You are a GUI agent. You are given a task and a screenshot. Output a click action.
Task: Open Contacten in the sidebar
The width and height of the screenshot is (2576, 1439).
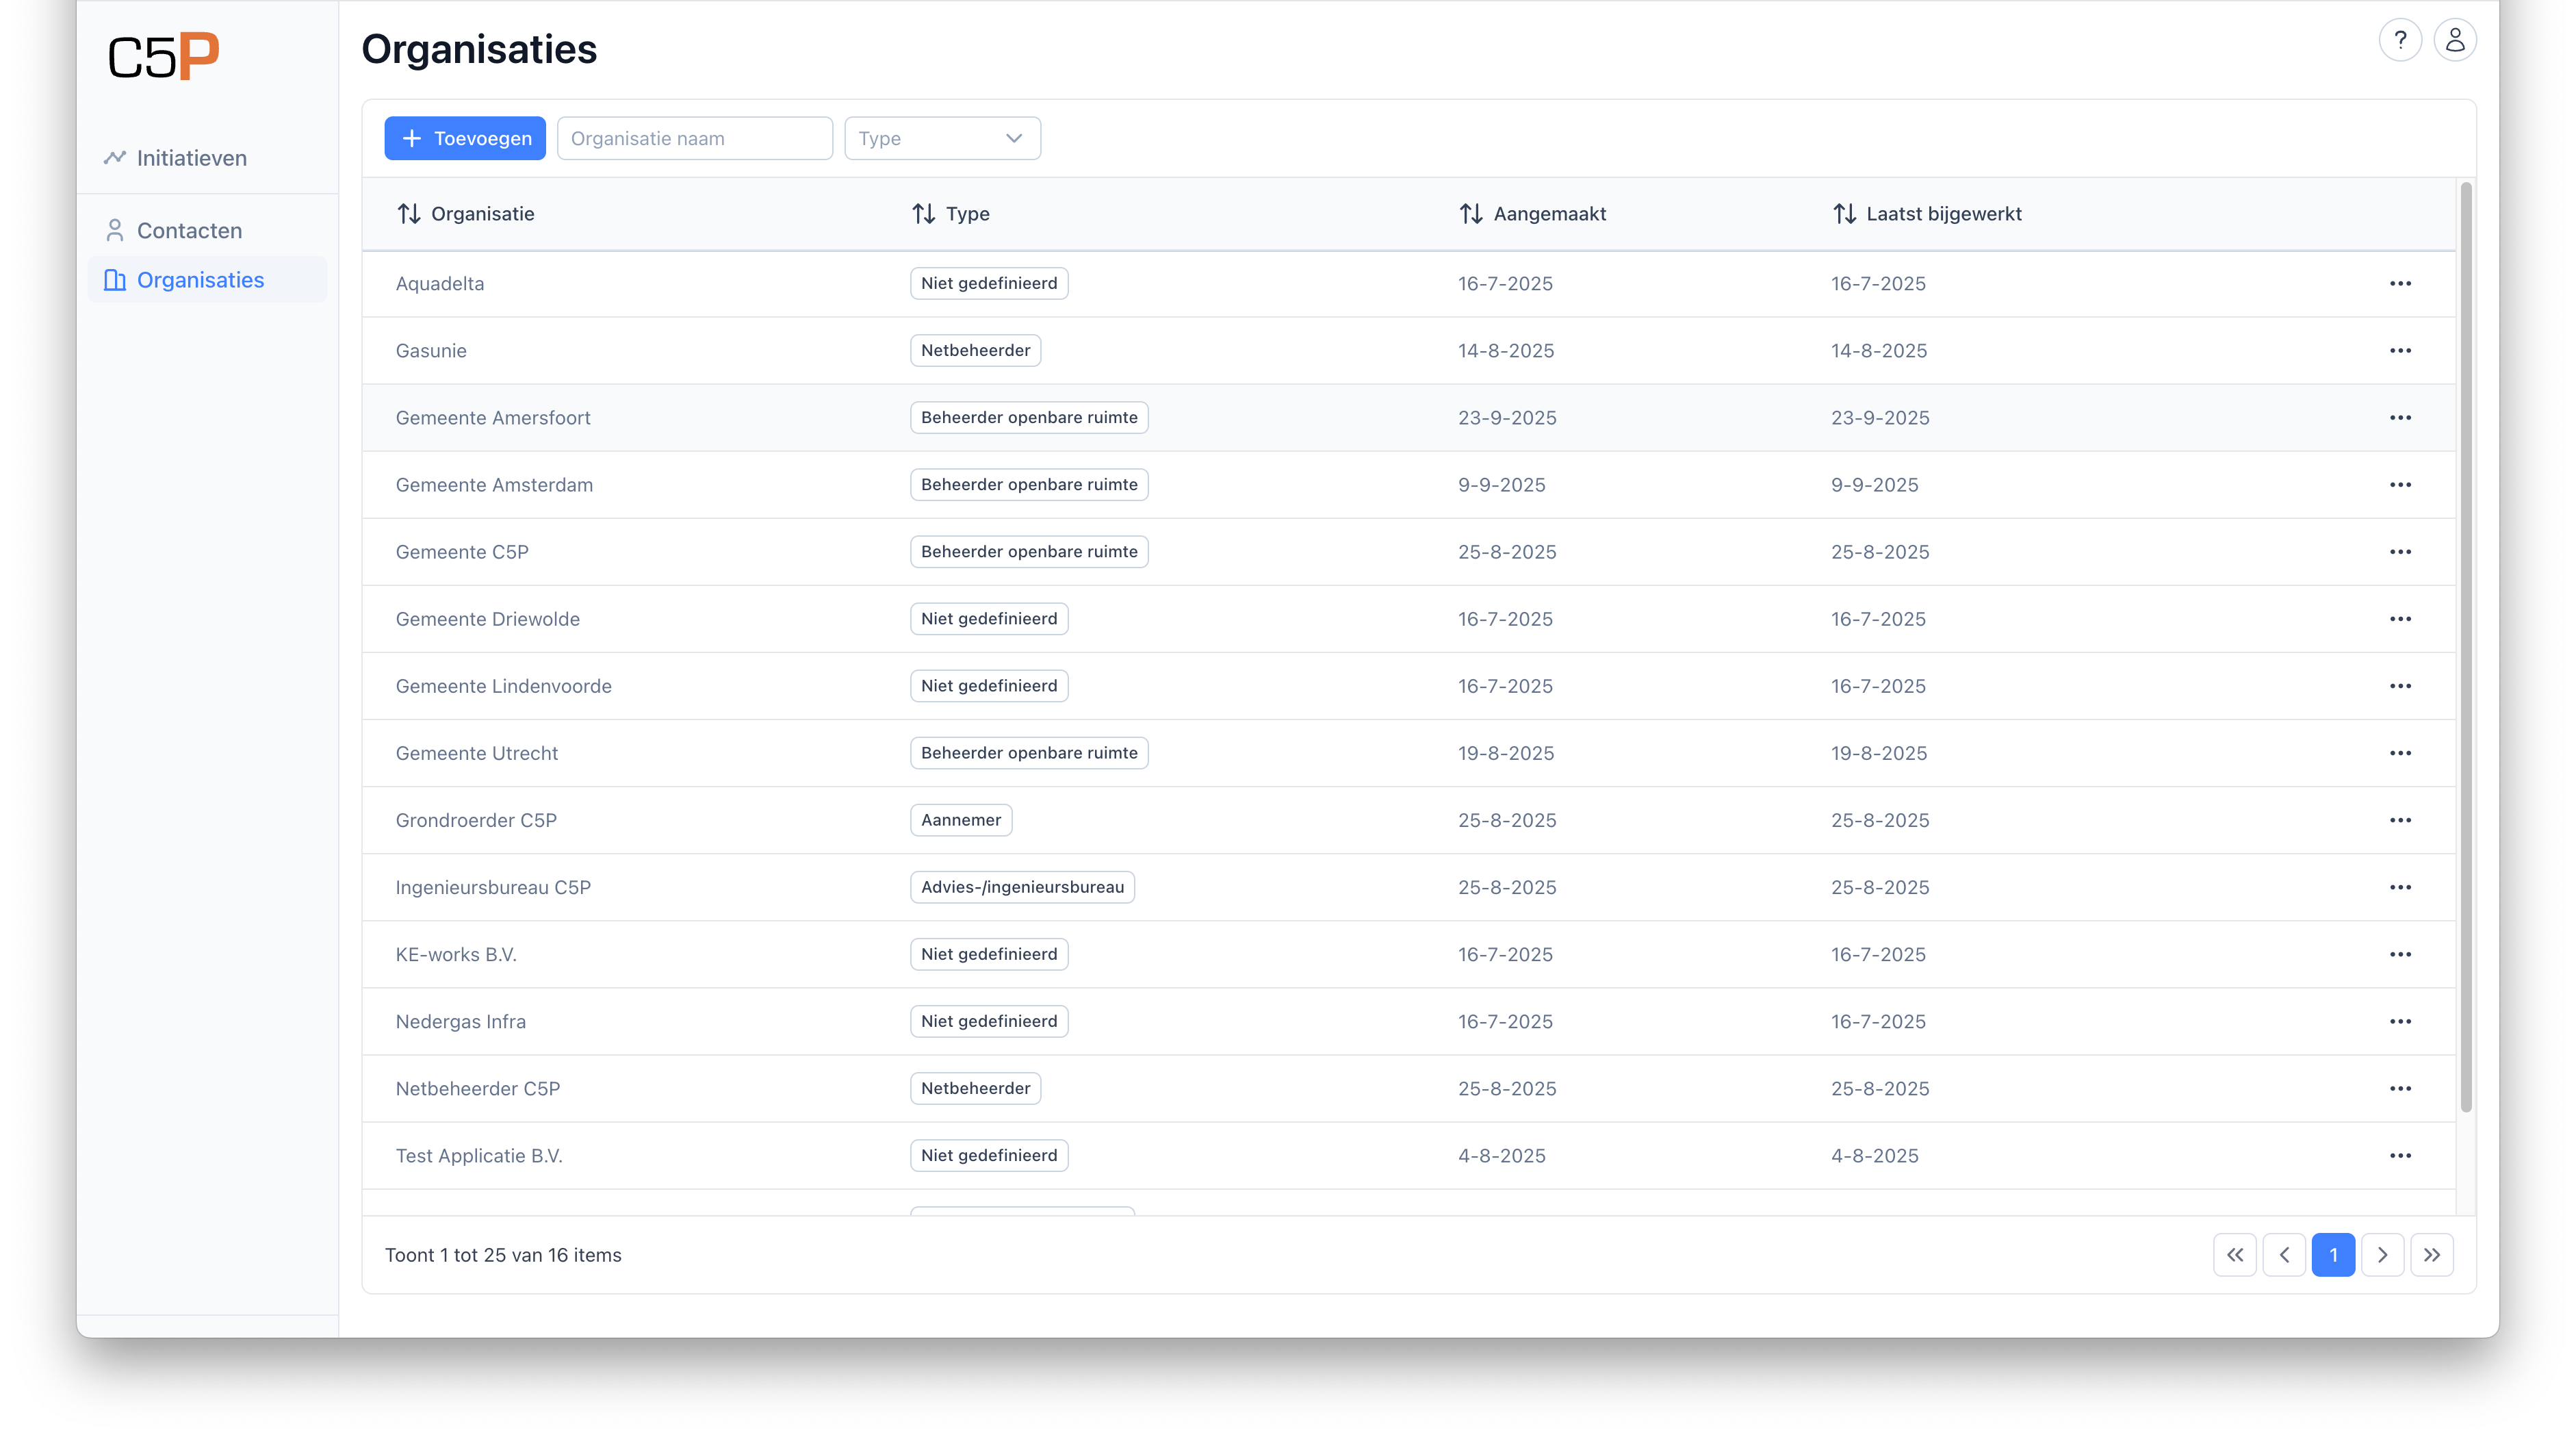click(x=189, y=231)
